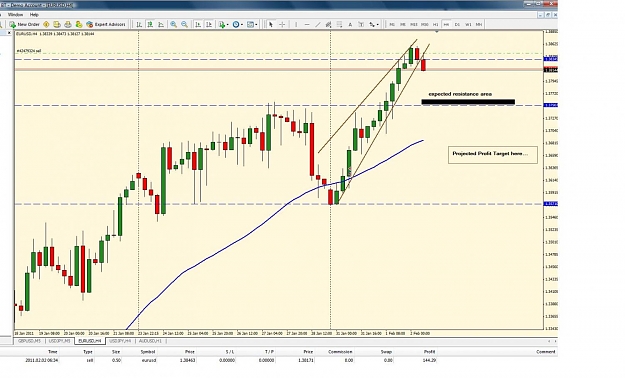Open the Help menu
Viewport: 625px width, 378px height.
click(x=34, y=14)
